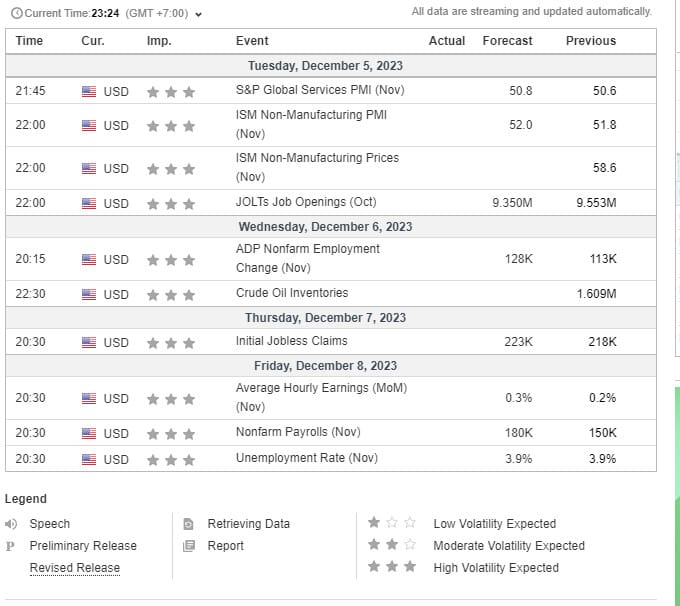Sort by the Time column header

click(30, 41)
